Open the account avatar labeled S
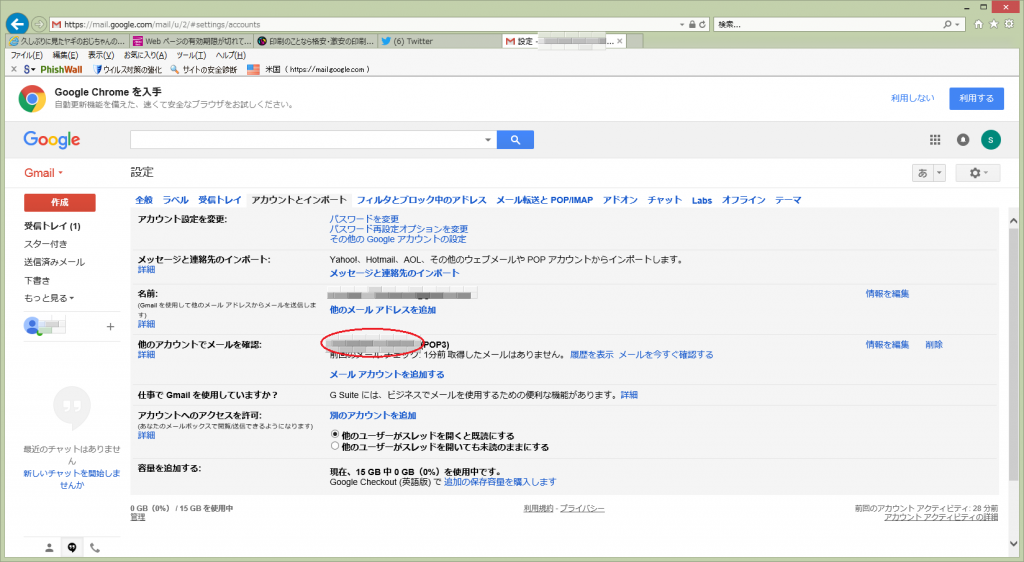Image resolution: width=1024 pixels, height=562 pixels. tap(991, 140)
